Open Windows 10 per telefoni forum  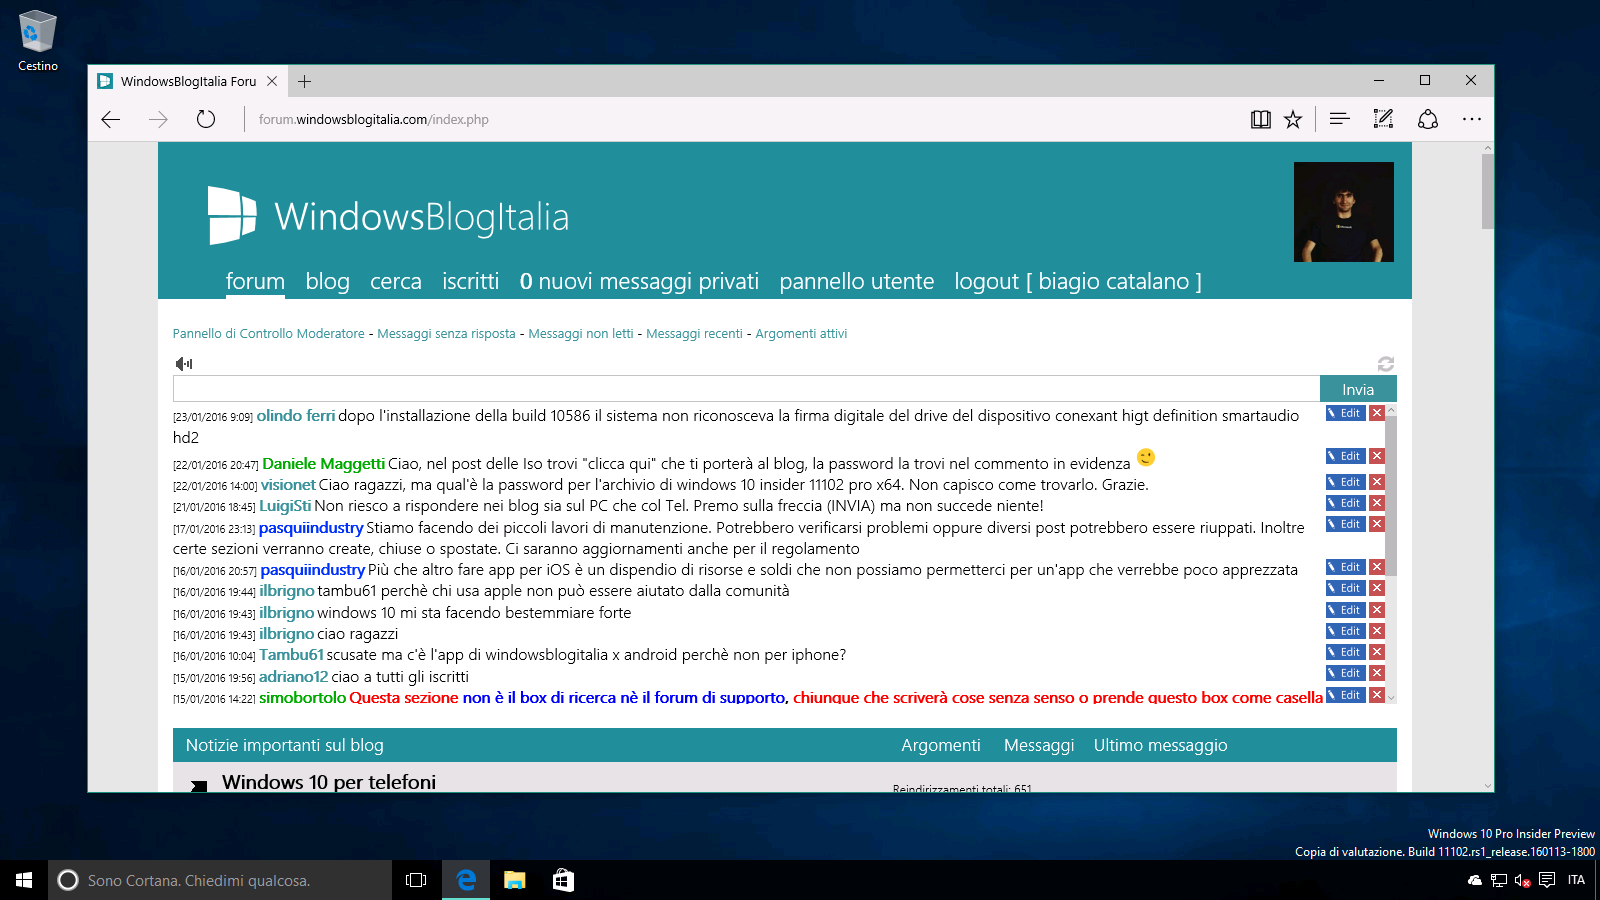(329, 781)
